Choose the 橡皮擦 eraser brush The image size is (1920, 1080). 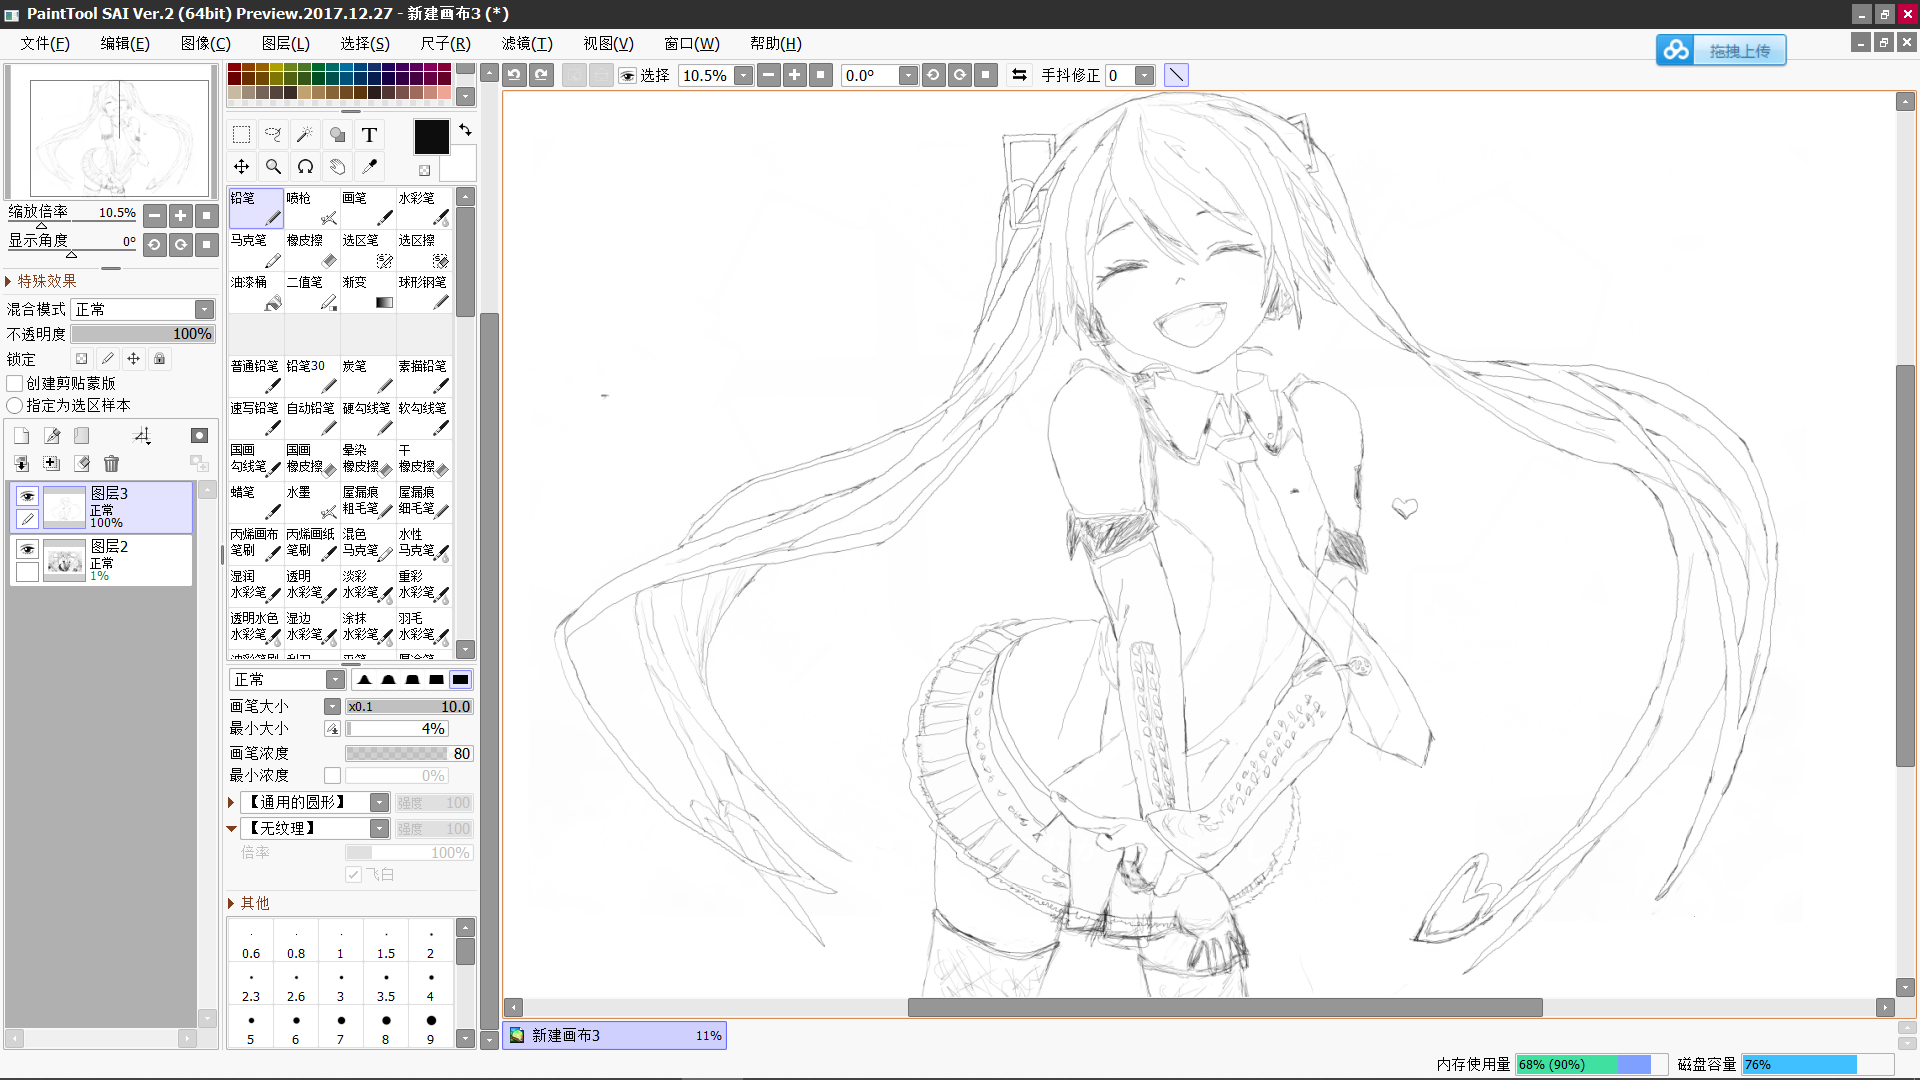312,250
